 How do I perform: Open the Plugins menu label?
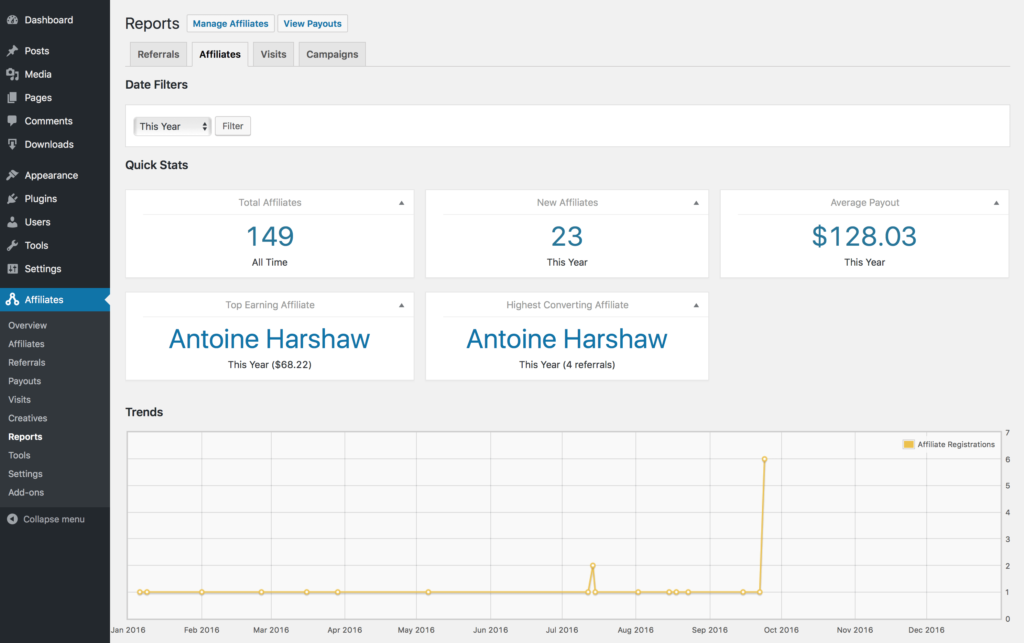pyautogui.click(x=40, y=199)
